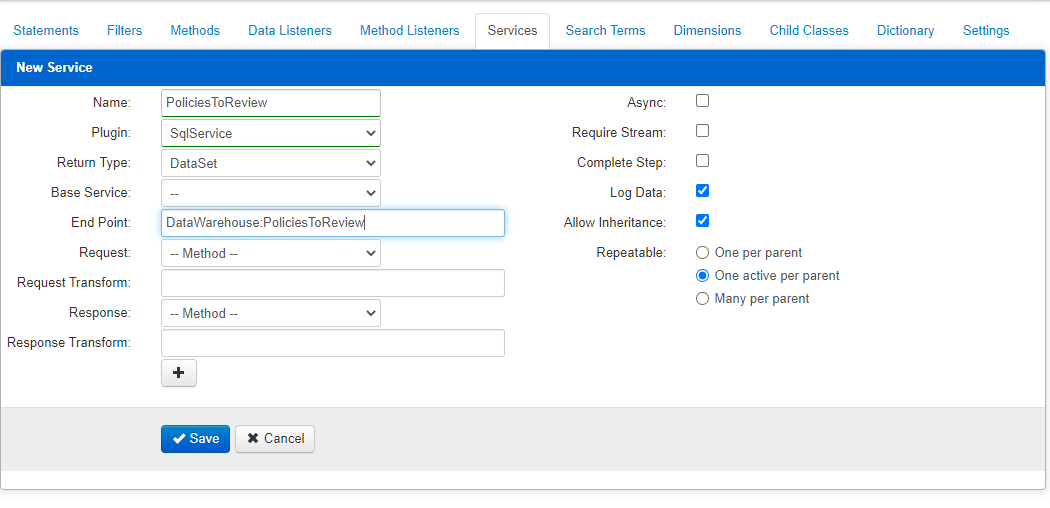The height and width of the screenshot is (508, 1050).
Task: Click the End Point label
Action: [x=101, y=223]
